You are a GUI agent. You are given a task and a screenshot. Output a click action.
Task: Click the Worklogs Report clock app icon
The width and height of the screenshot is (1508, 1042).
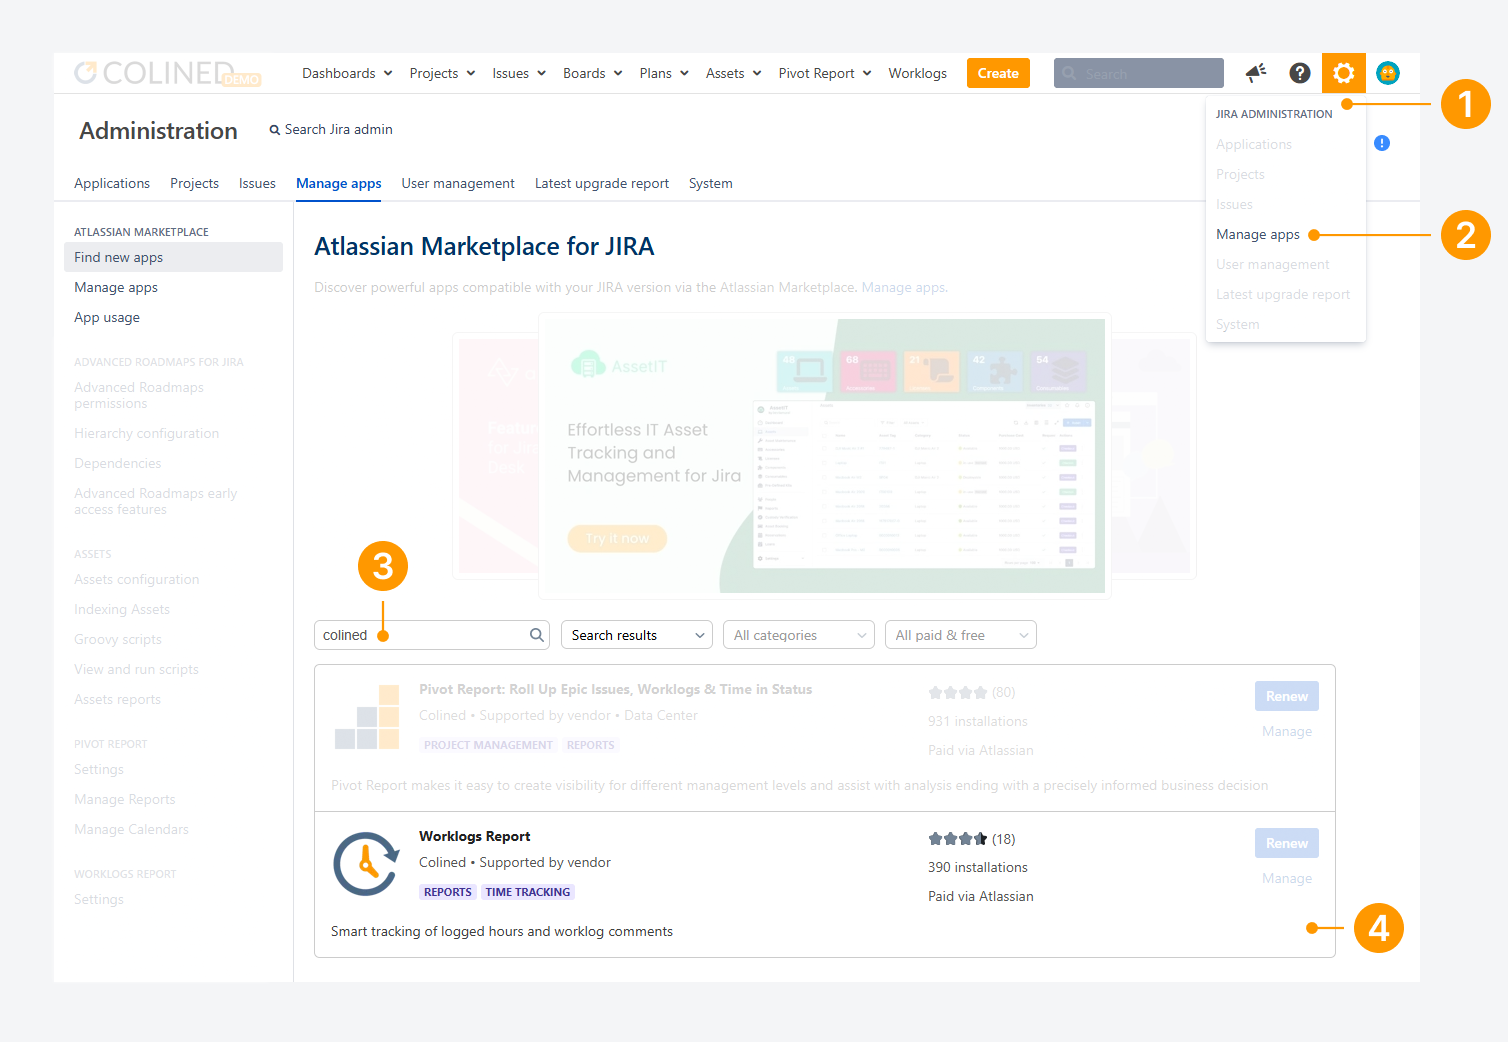tap(367, 864)
